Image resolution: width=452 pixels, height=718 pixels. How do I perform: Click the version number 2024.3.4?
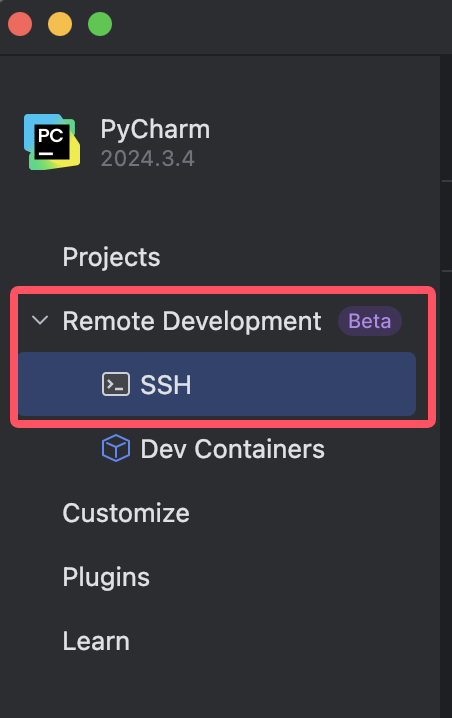147,159
